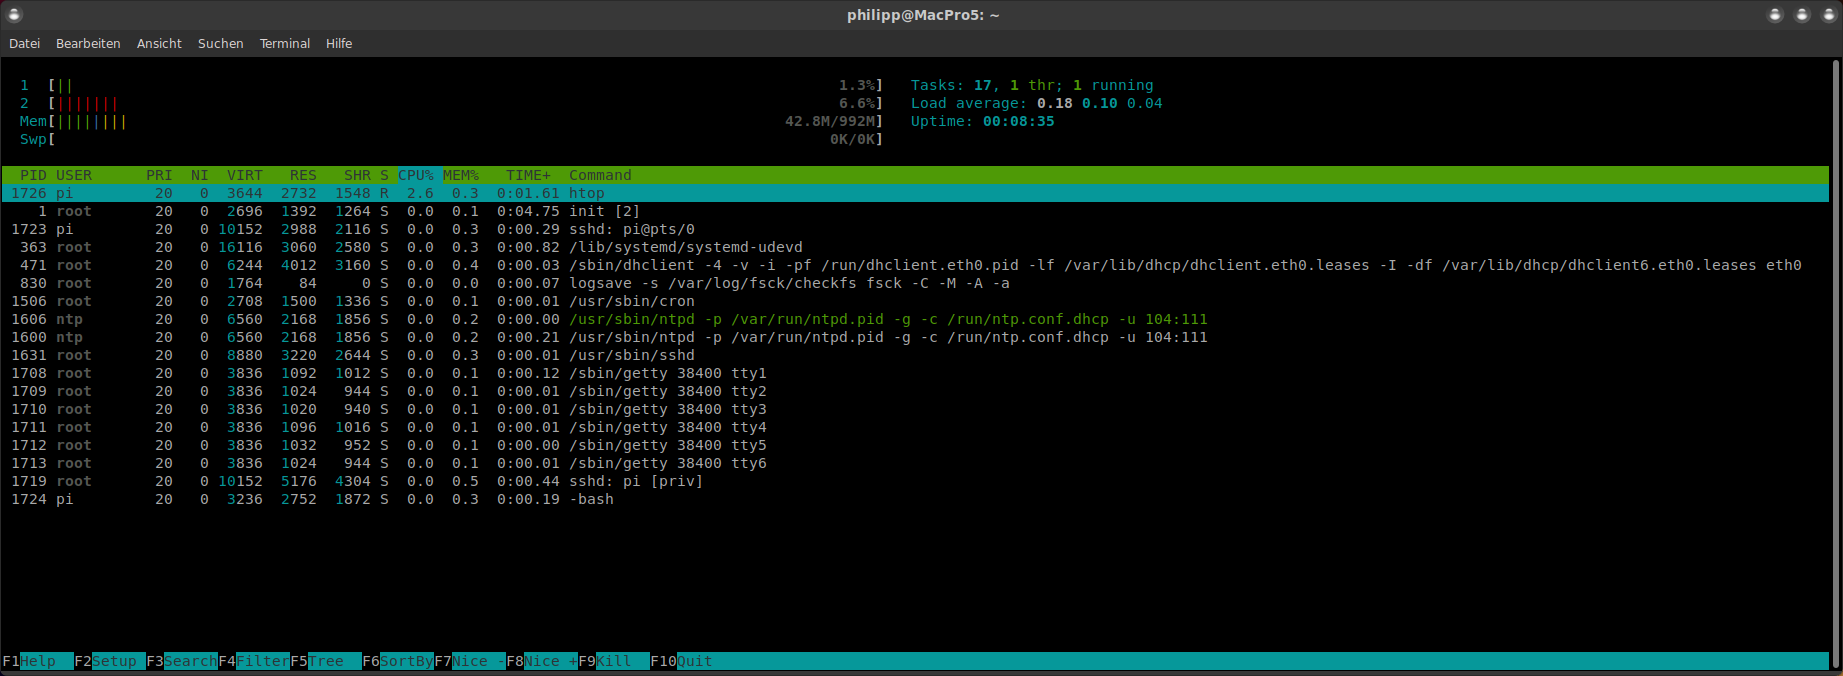
Task: Open htop Setup via F2 label
Action: 113,661
